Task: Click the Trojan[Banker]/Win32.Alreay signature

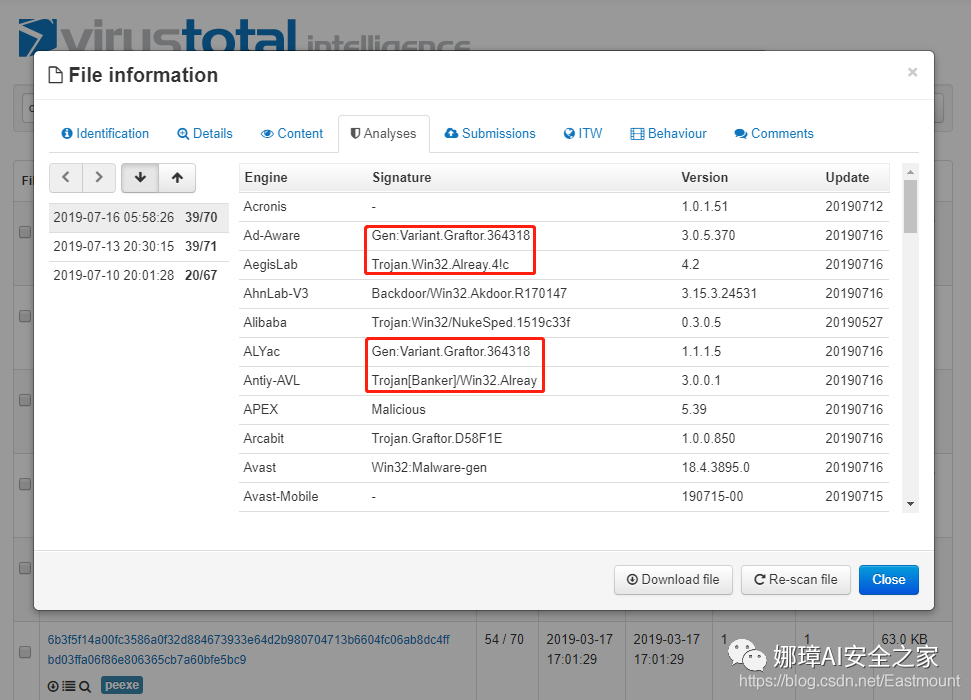Action: point(454,381)
